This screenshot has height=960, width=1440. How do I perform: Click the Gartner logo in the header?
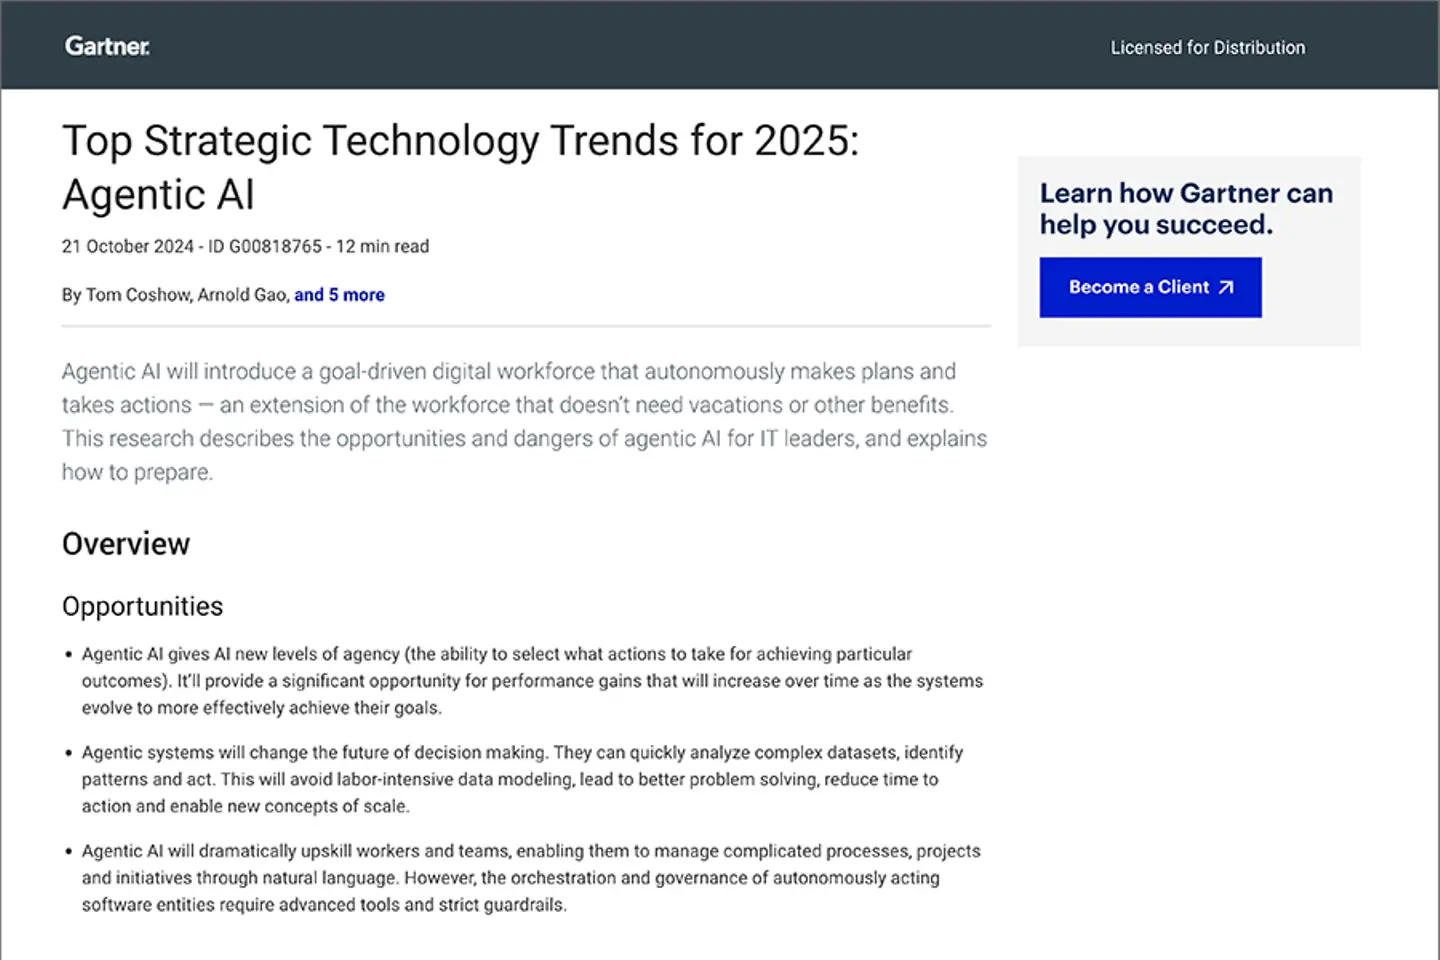pos(107,46)
